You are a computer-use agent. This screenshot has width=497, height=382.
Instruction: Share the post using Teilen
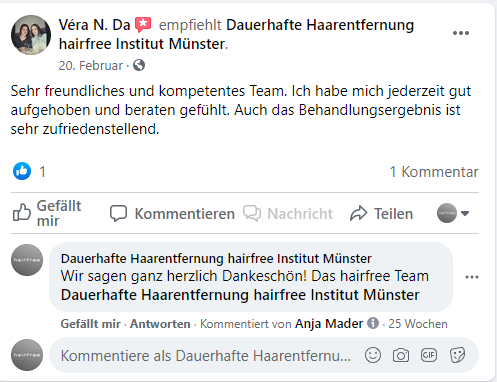tap(382, 213)
